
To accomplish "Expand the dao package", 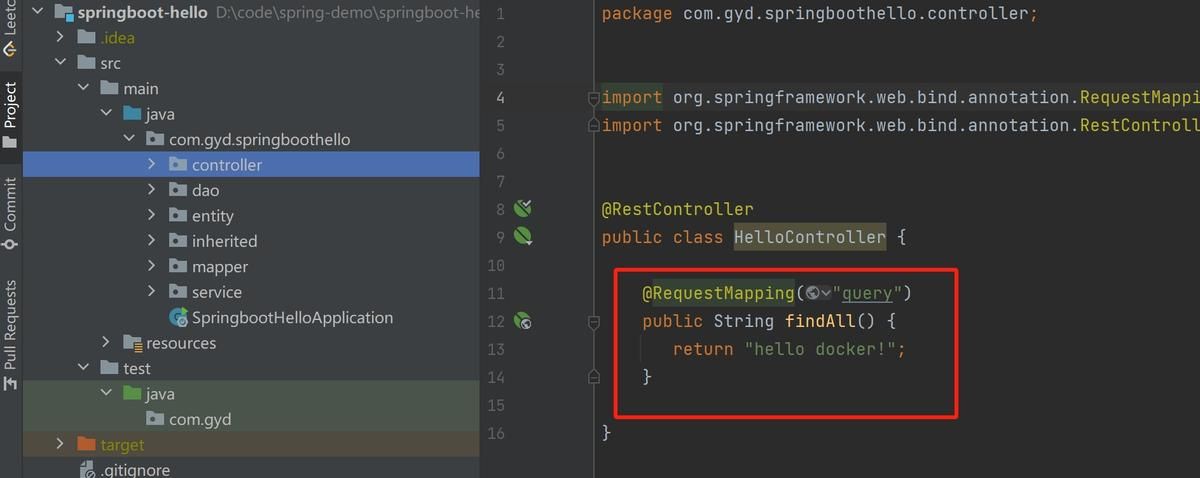I will tap(151, 190).
